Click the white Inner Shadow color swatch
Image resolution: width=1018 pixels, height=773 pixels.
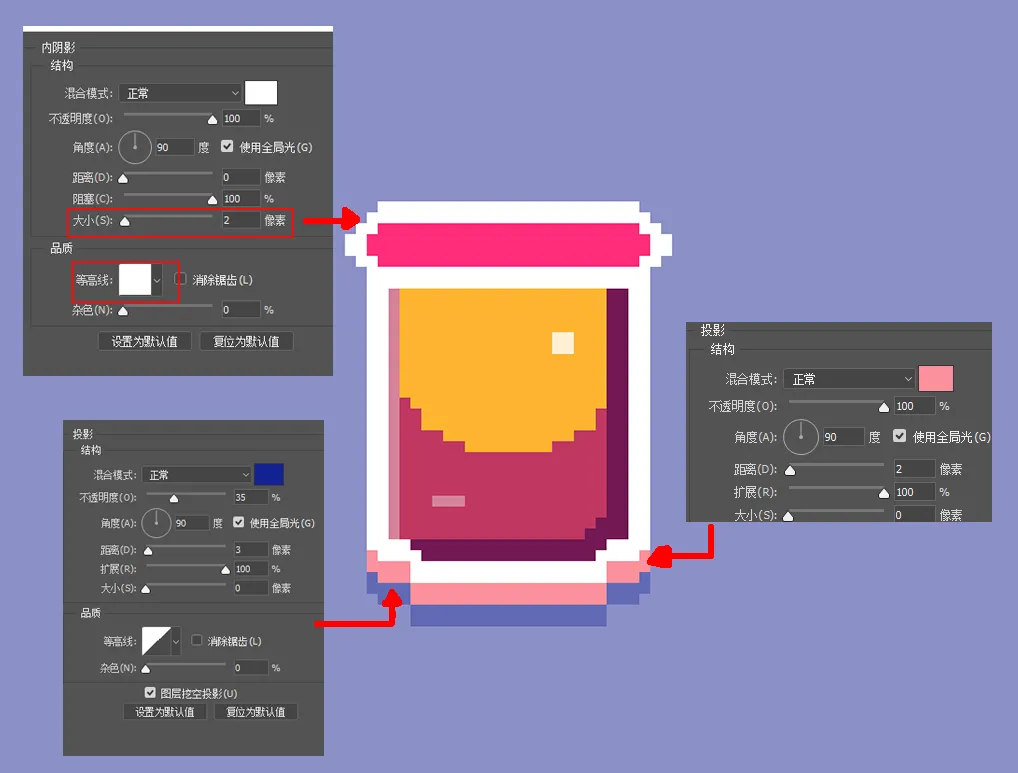(x=261, y=93)
